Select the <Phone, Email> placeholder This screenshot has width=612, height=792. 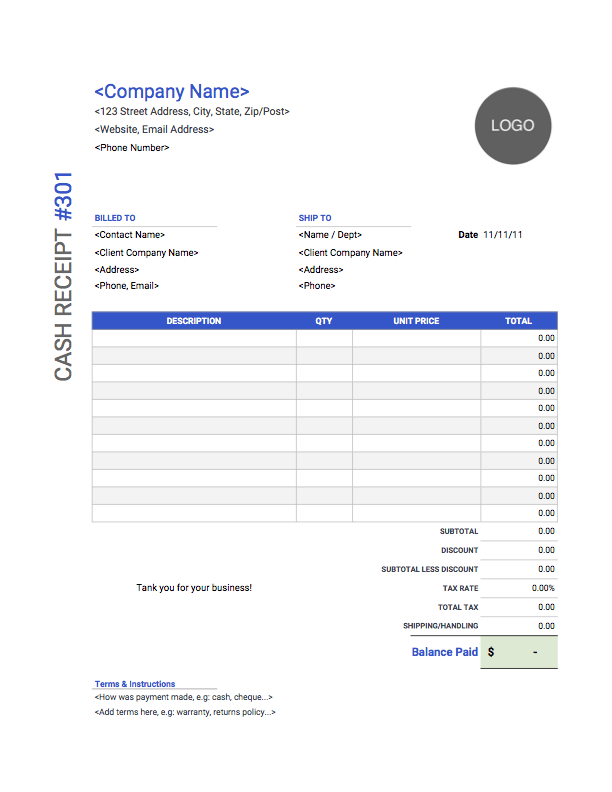pos(127,286)
